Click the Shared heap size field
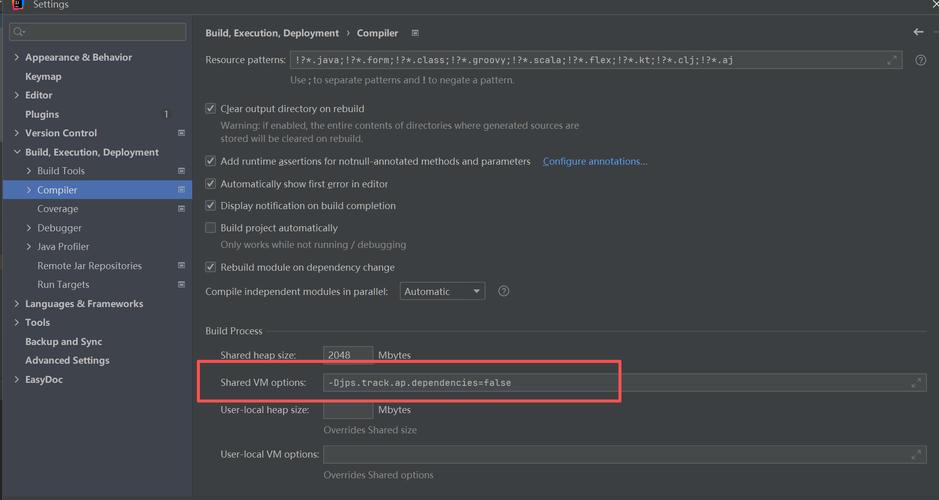939x500 pixels. click(x=347, y=355)
